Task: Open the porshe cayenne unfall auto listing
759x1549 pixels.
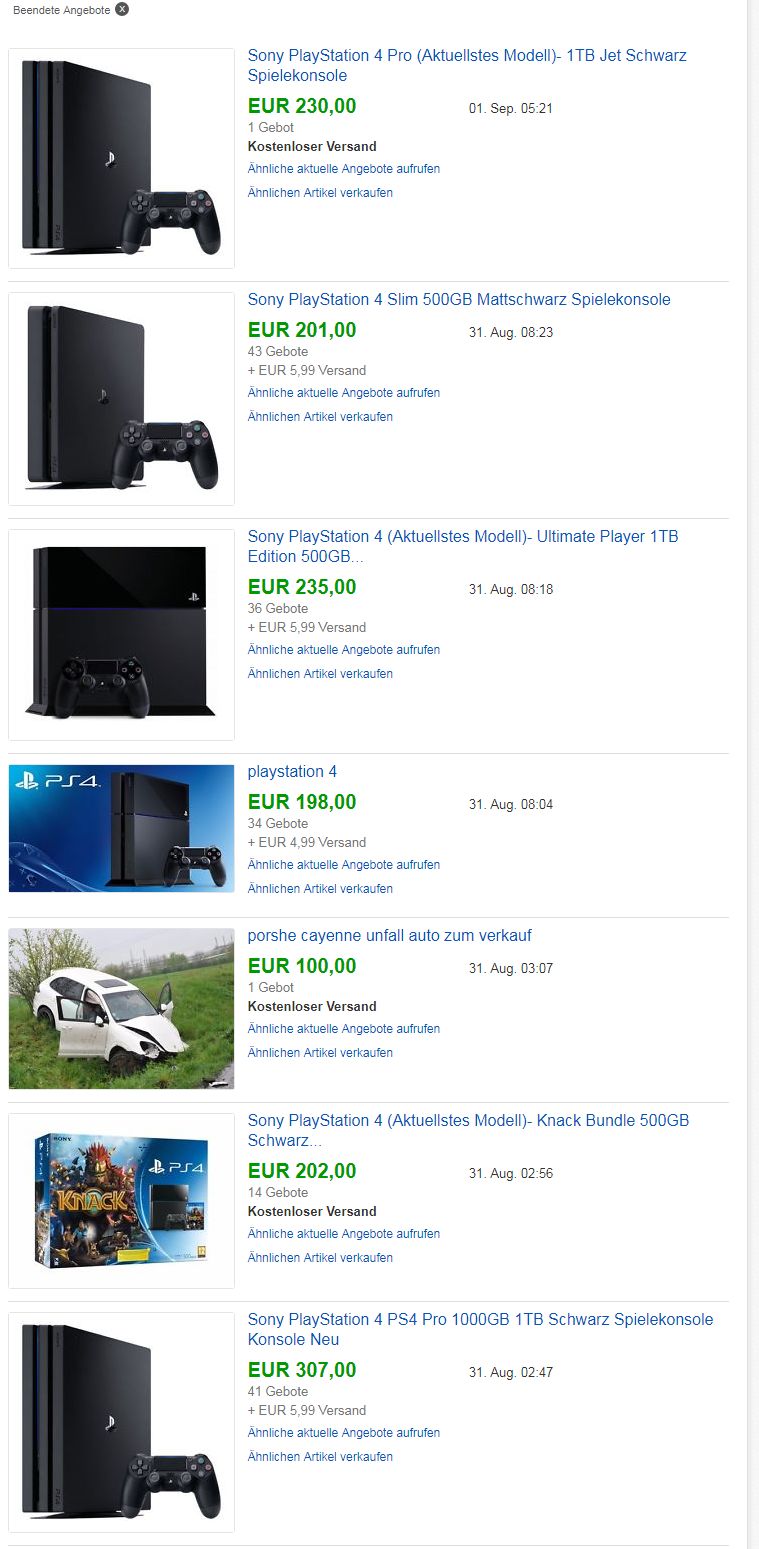Action: point(390,936)
